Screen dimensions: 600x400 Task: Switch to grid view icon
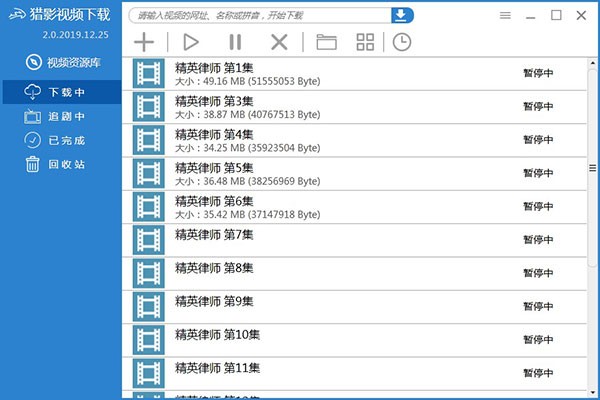click(365, 42)
